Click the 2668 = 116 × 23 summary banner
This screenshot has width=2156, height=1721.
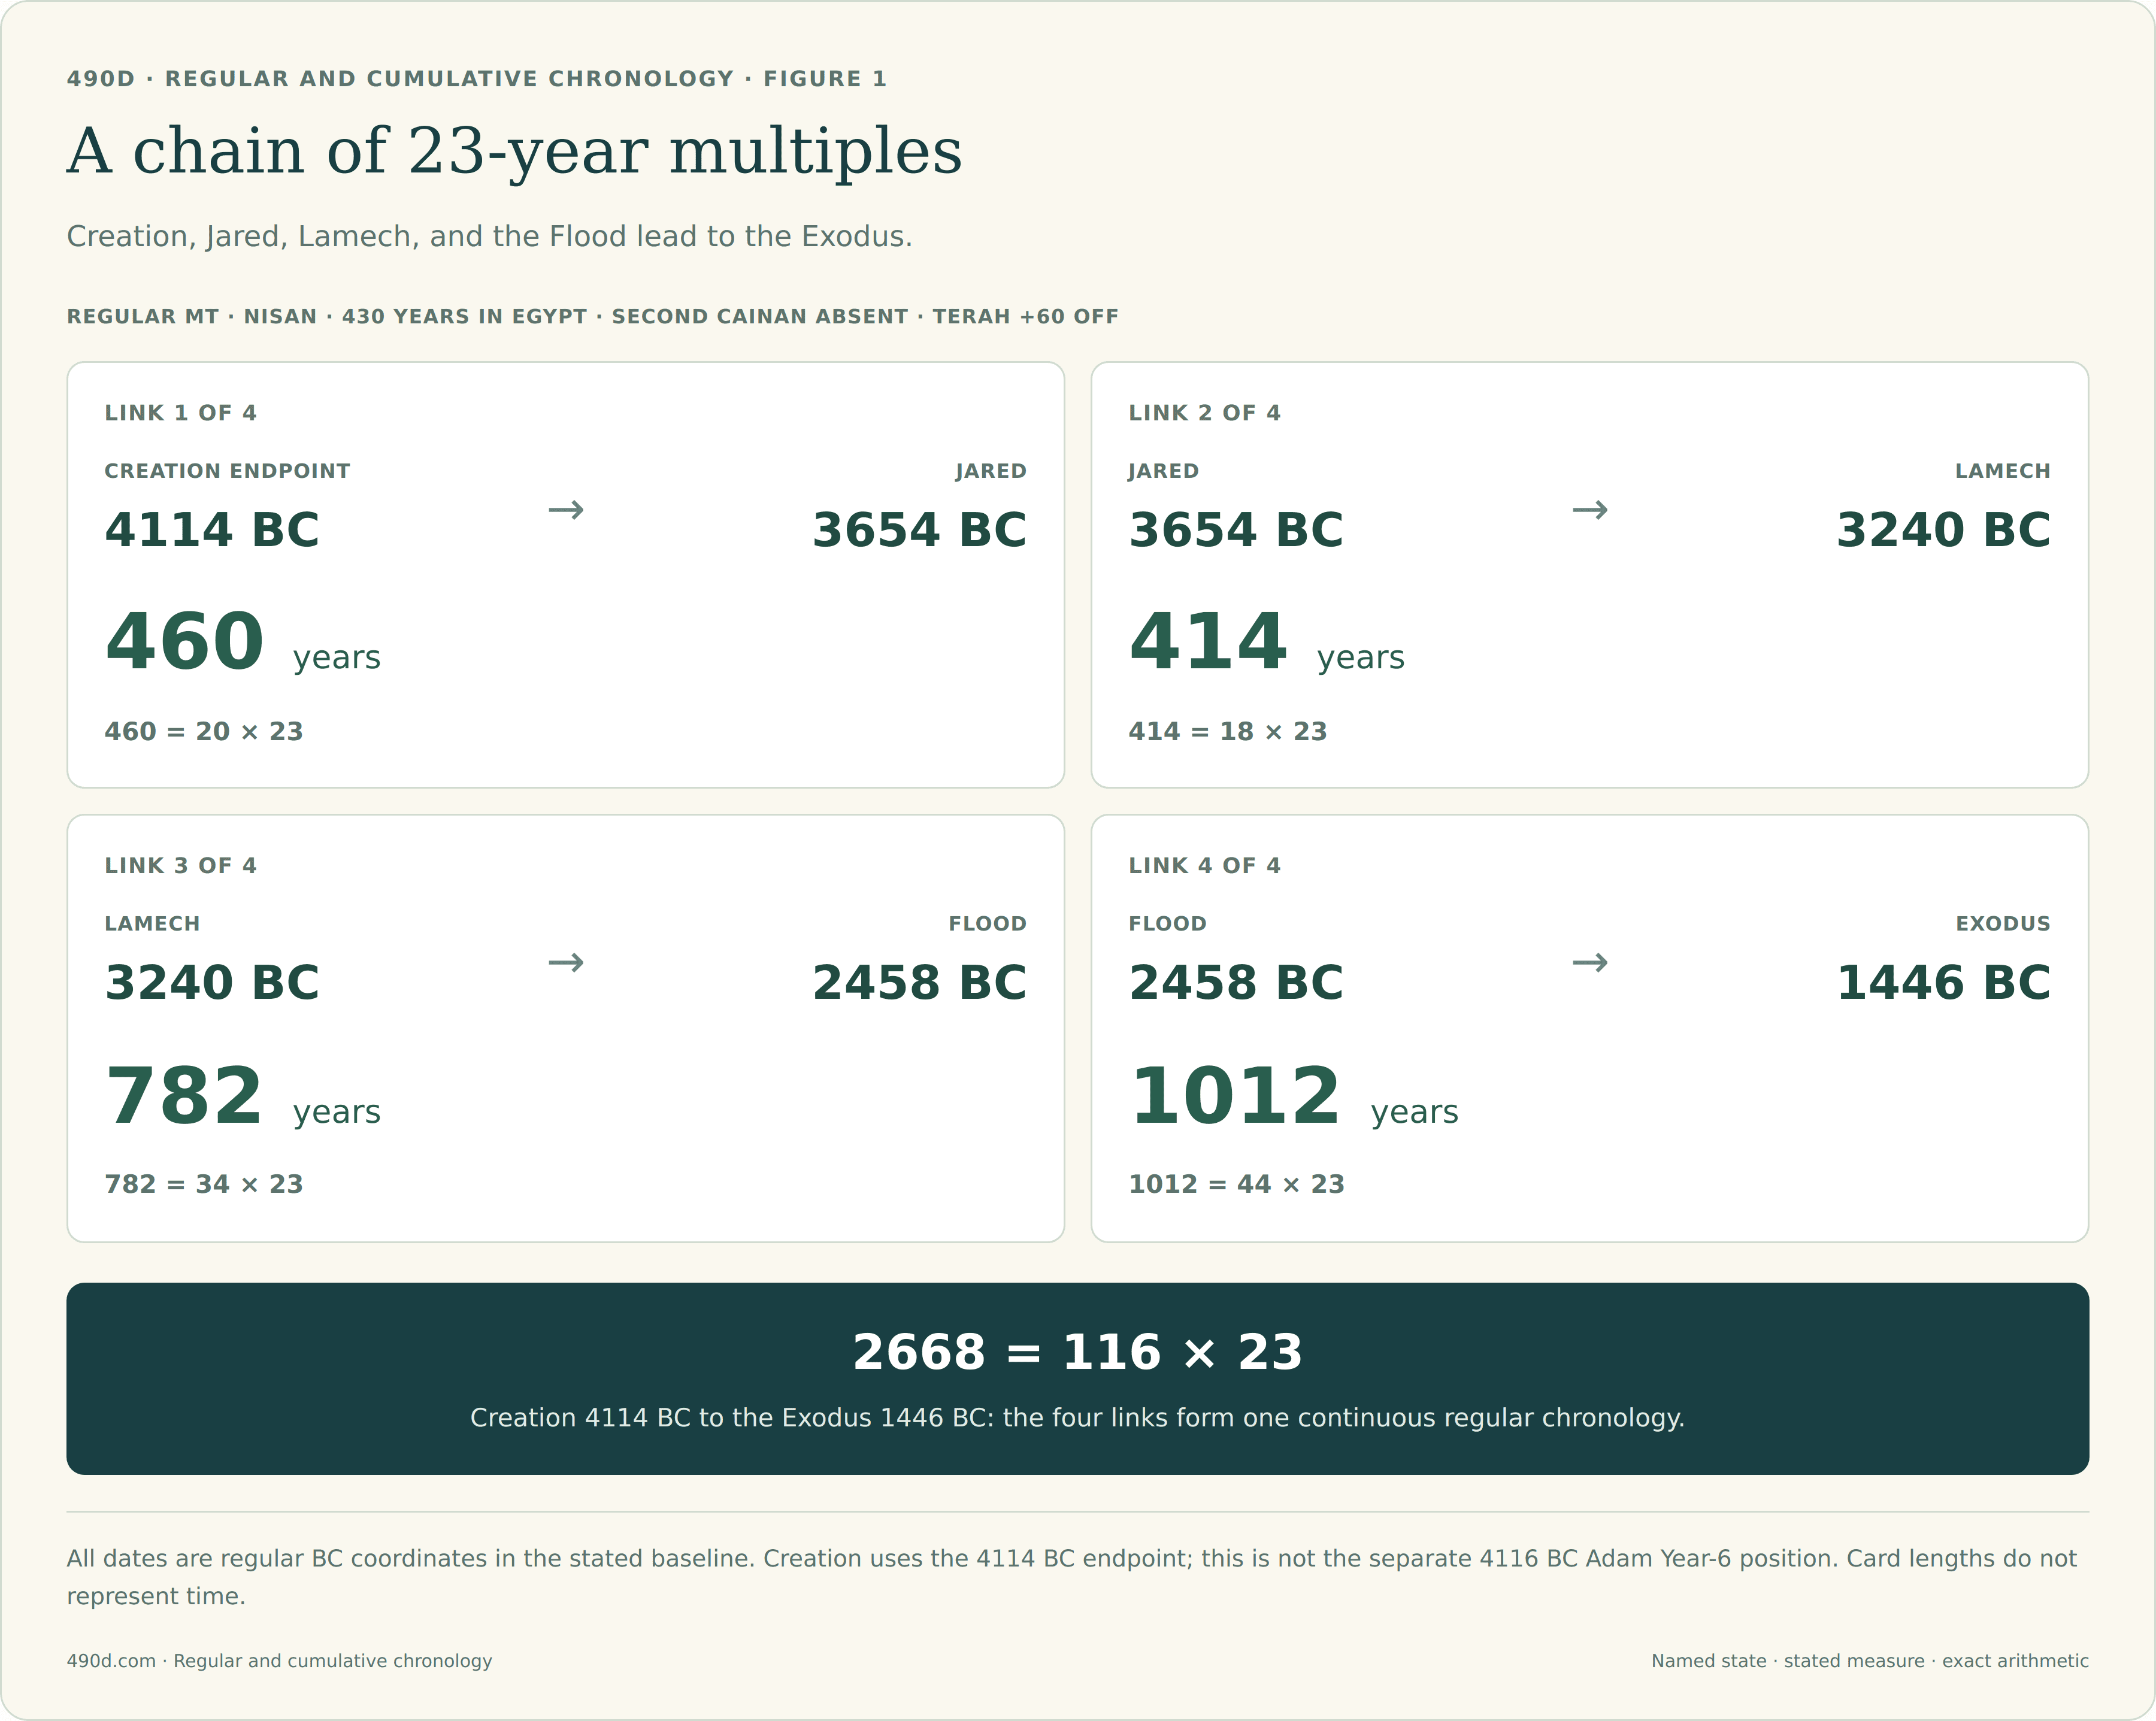click(x=1078, y=1379)
